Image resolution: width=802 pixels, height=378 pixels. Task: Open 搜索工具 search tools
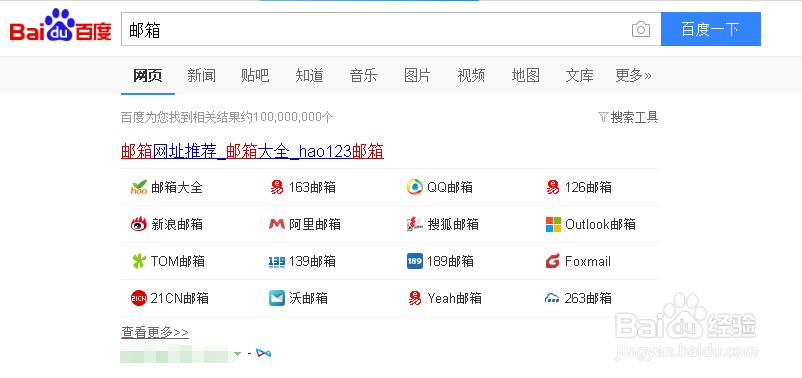(634, 118)
